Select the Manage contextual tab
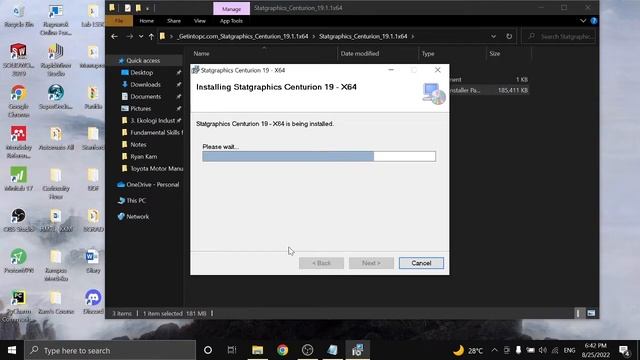The height and width of the screenshot is (360, 640). coord(231,9)
